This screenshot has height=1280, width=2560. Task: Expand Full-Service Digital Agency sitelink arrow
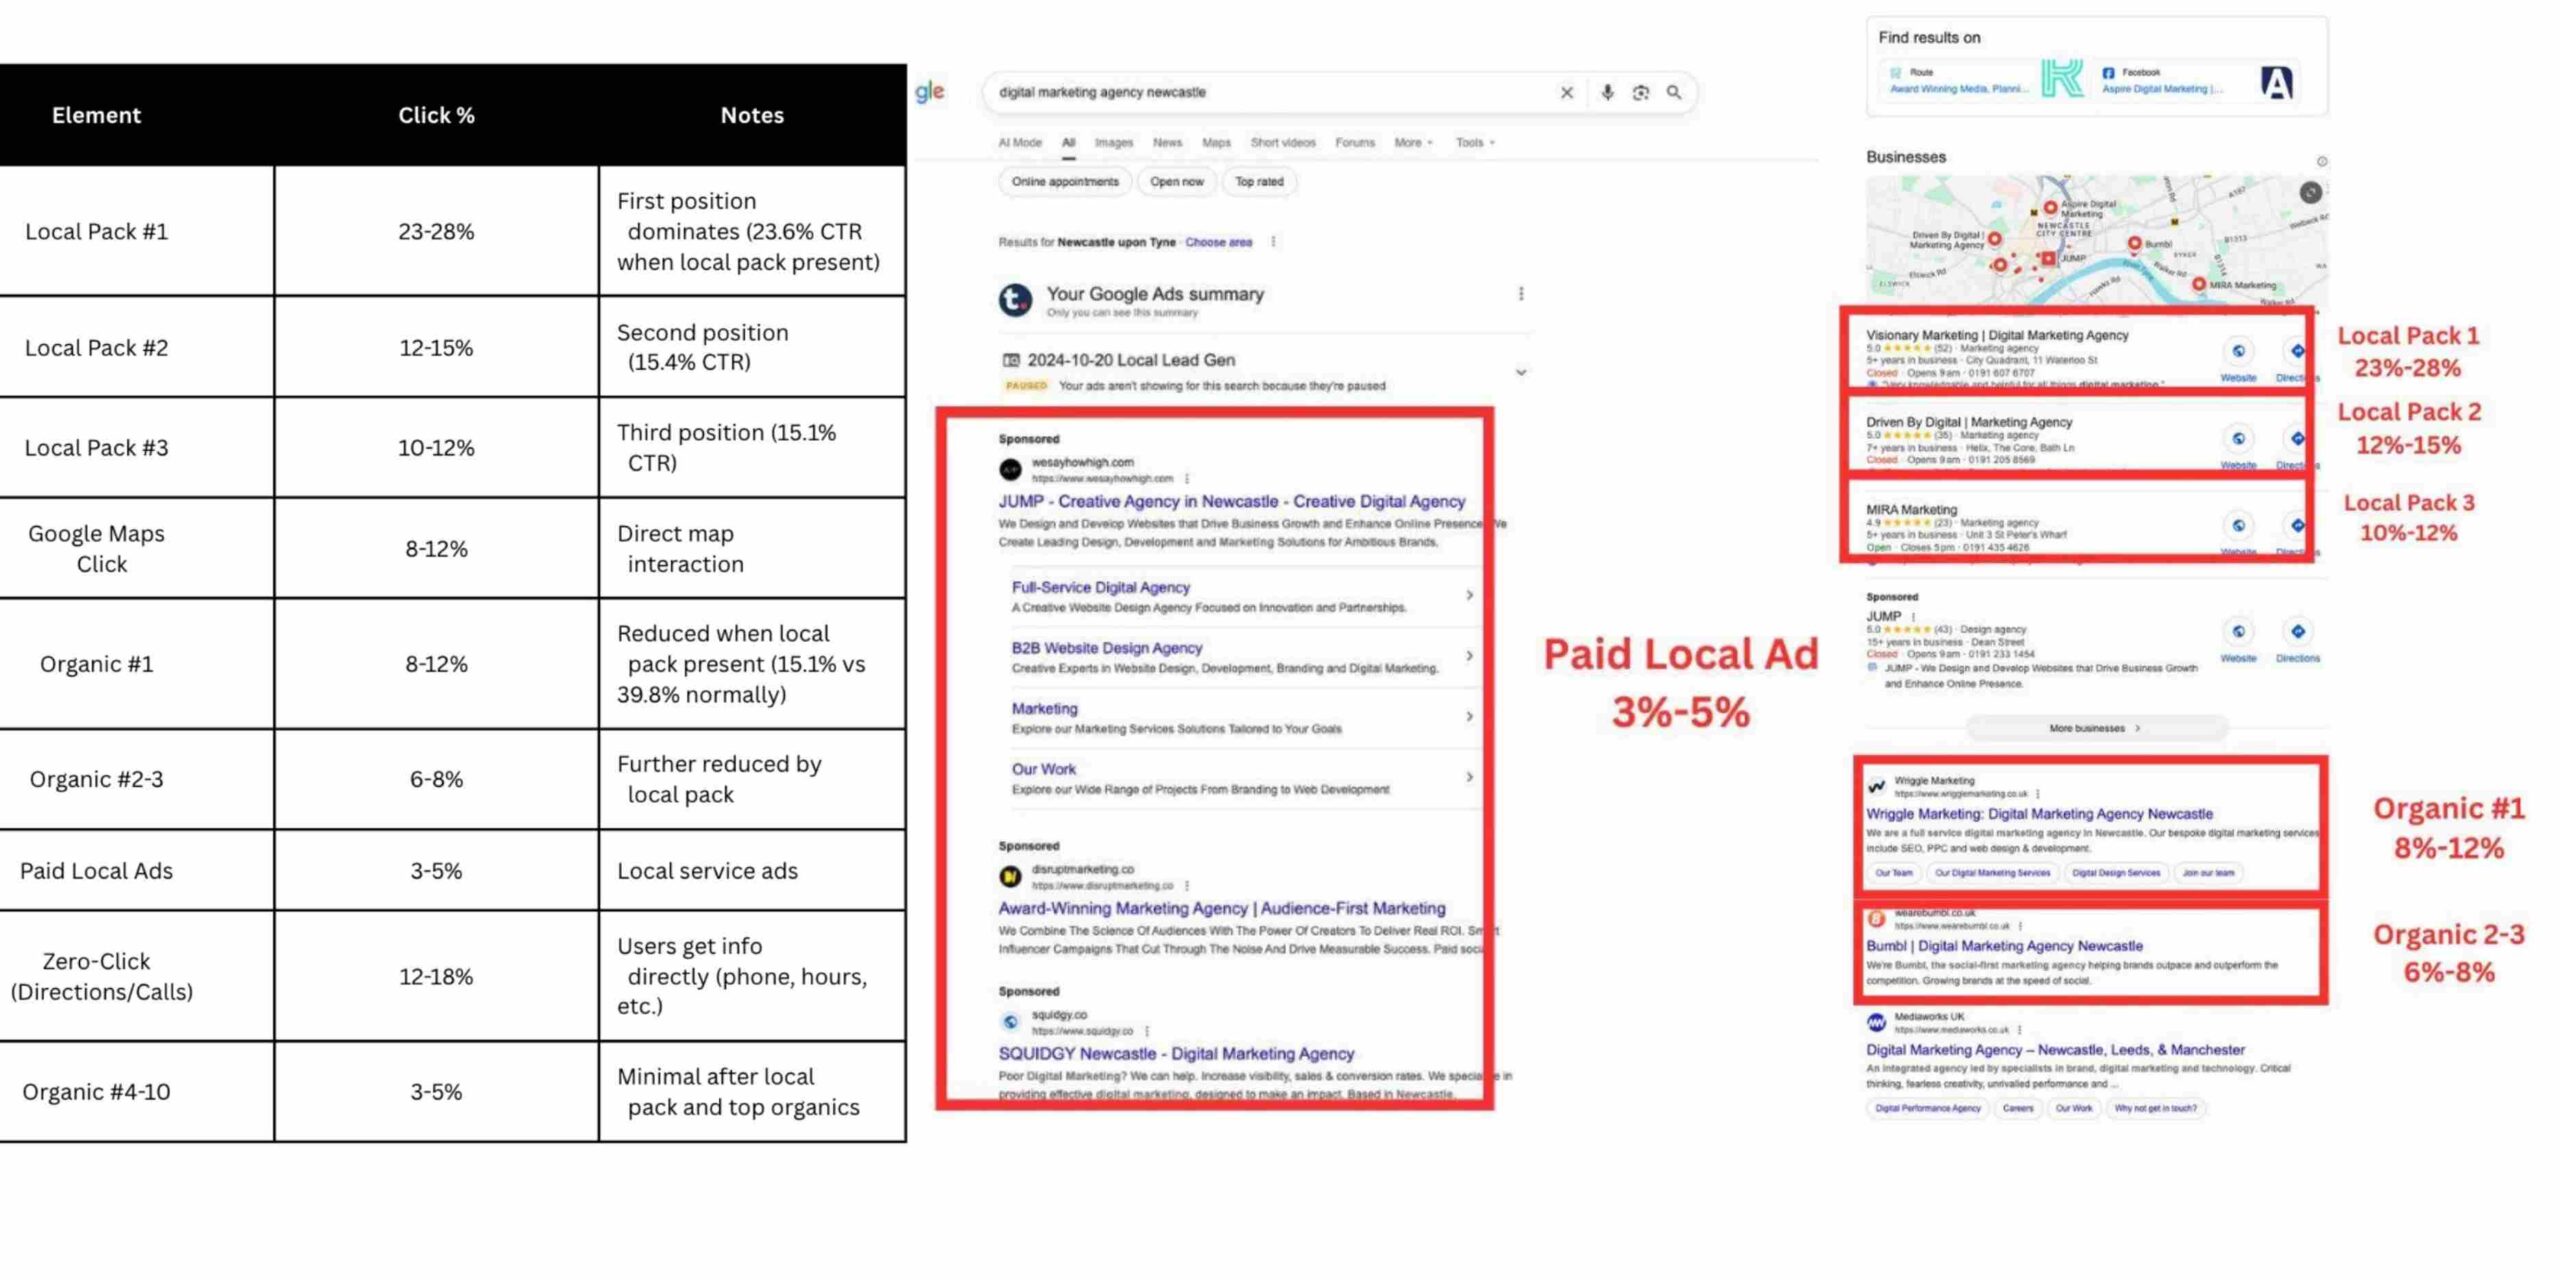click(1469, 595)
